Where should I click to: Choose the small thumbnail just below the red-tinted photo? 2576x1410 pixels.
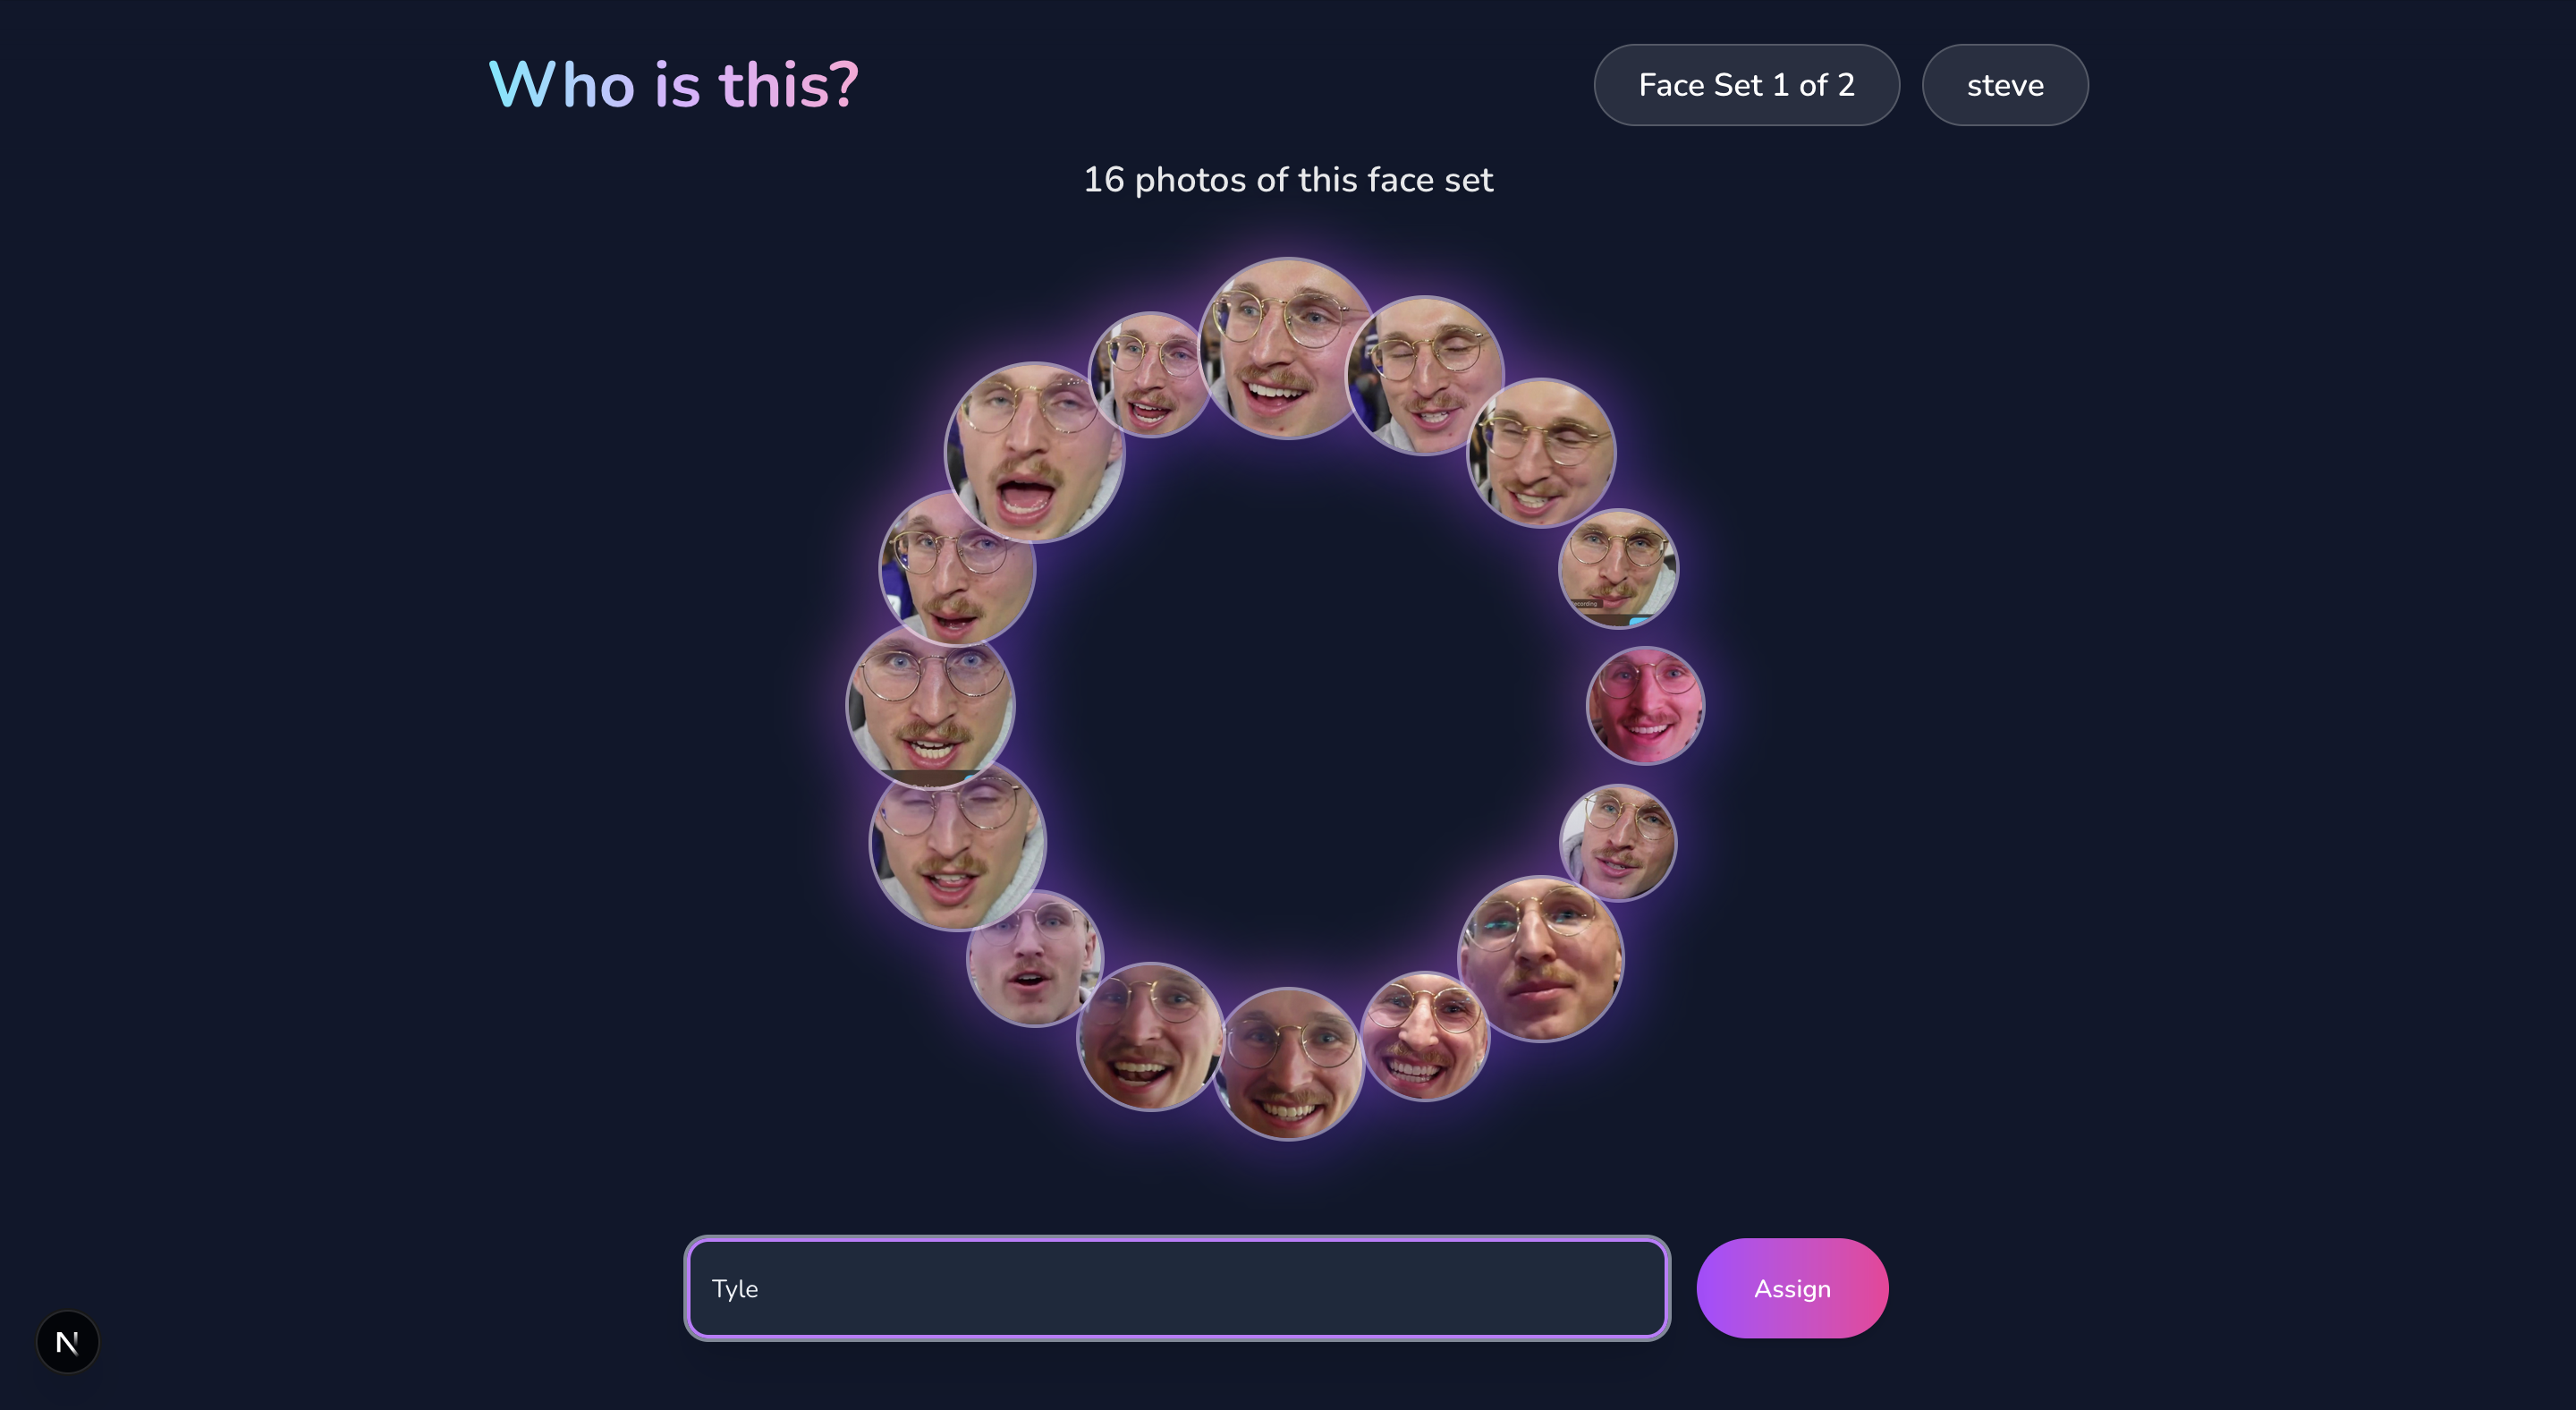1618,842
